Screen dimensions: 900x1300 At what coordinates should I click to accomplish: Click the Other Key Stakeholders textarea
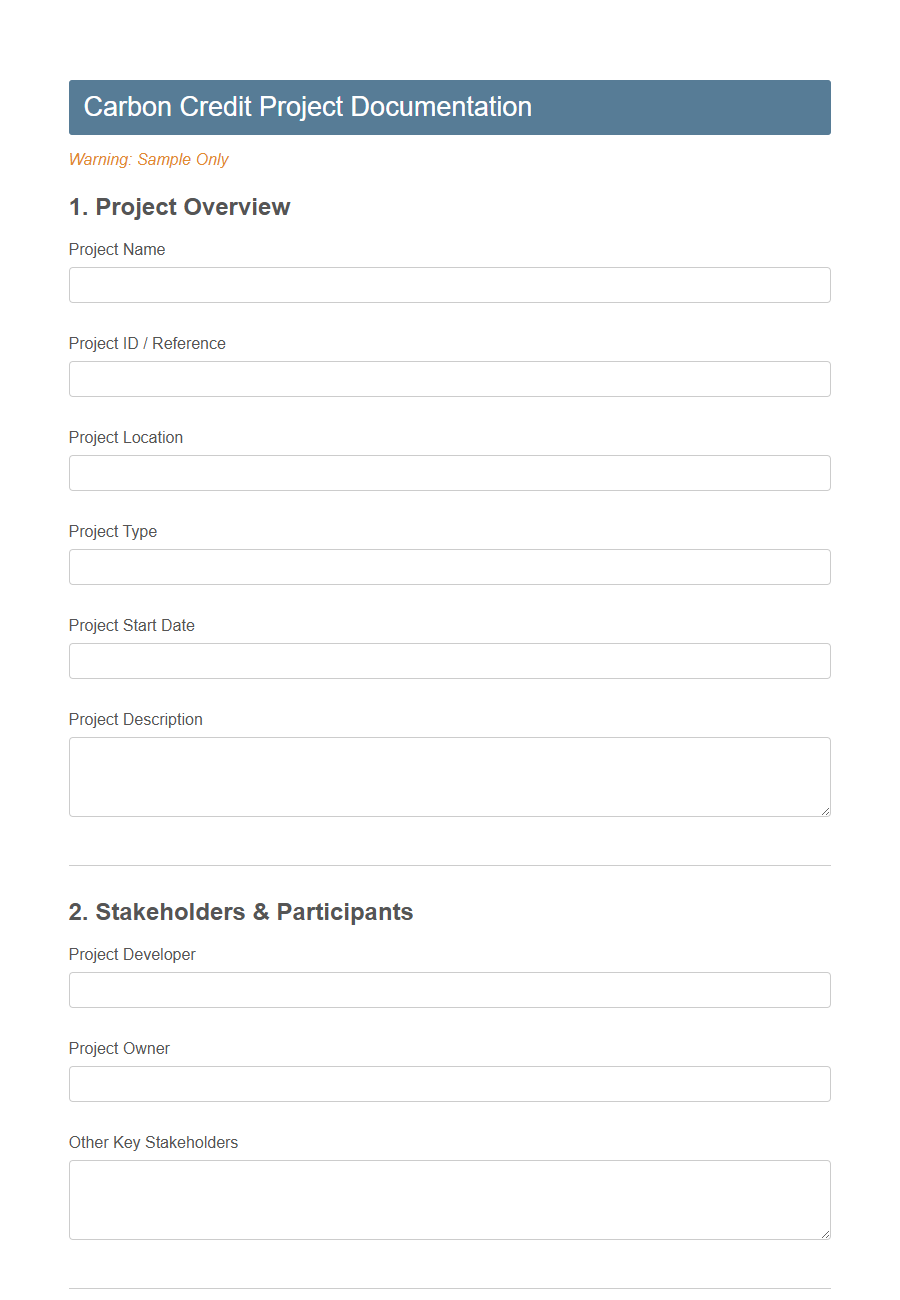pyautogui.click(x=449, y=1198)
